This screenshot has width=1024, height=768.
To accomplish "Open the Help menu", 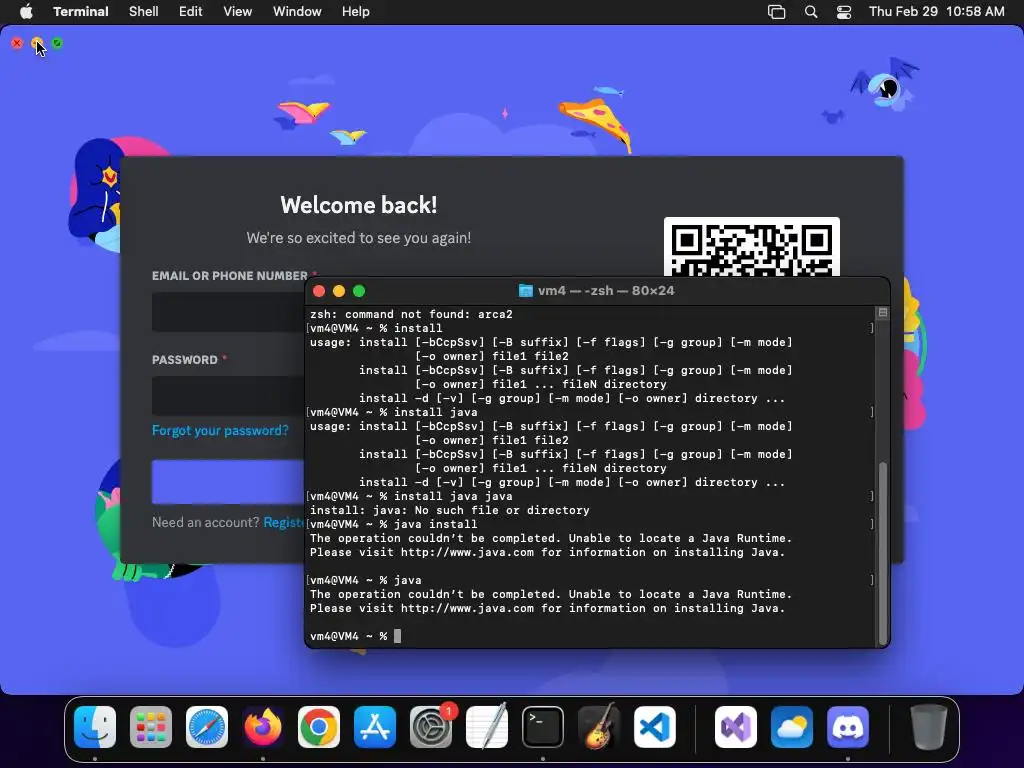I will coord(356,12).
